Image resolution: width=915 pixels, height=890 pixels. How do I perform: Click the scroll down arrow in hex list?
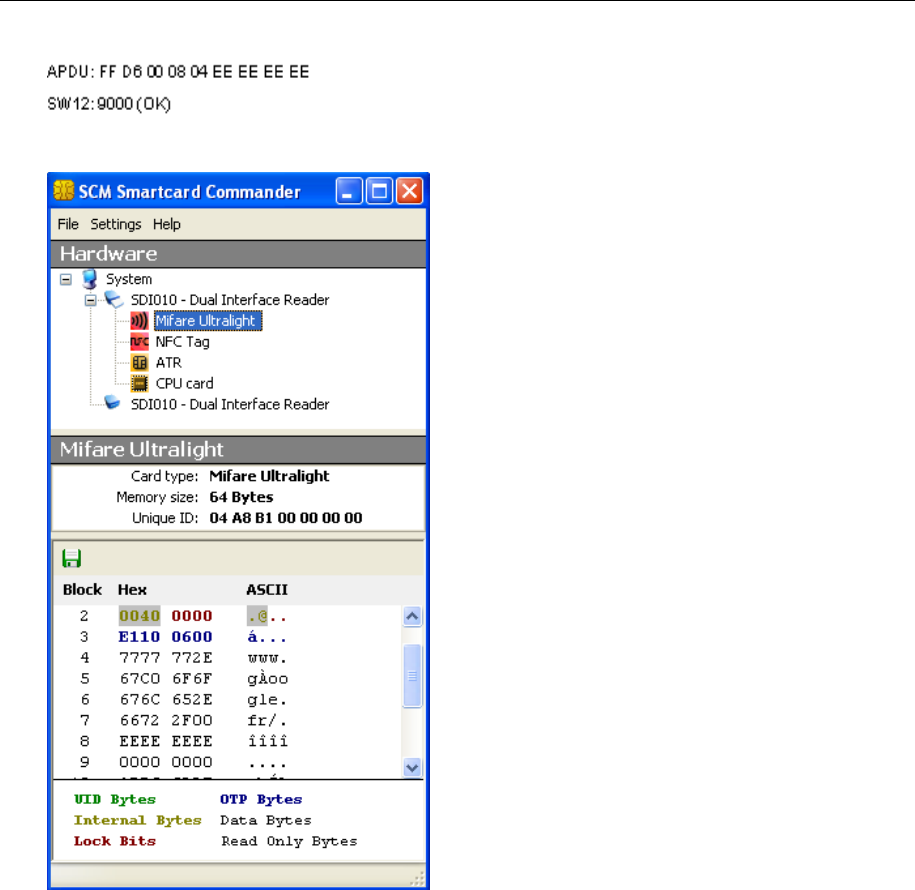(x=412, y=767)
